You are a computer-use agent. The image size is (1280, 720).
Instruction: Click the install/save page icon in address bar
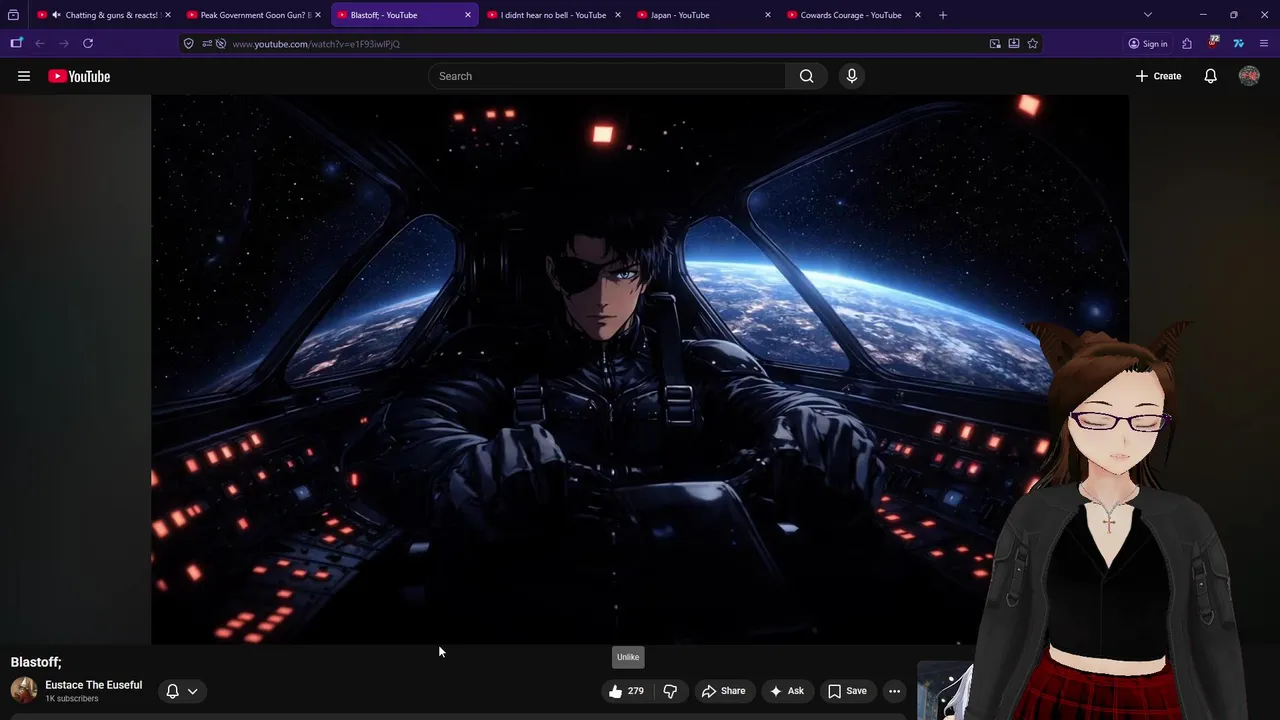click(1014, 43)
